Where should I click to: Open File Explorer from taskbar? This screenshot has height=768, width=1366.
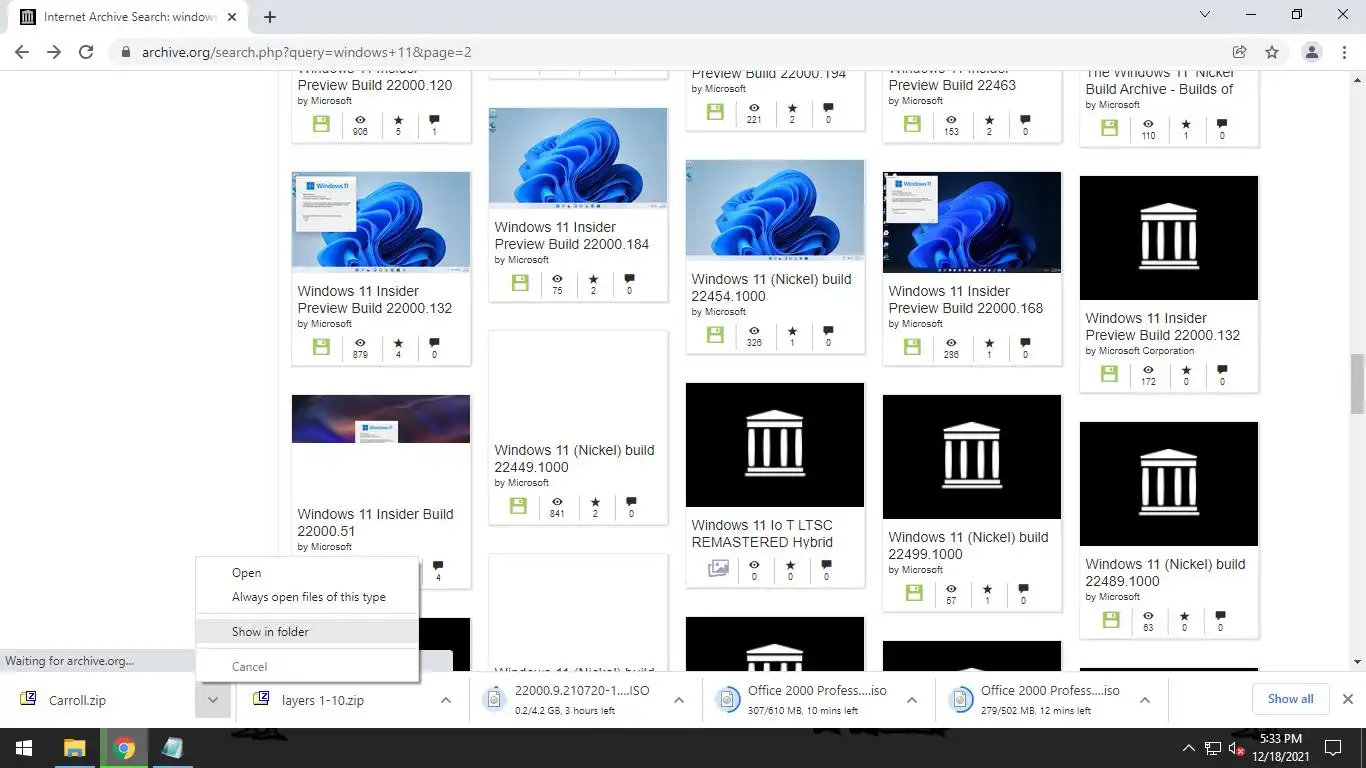click(74, 748)
